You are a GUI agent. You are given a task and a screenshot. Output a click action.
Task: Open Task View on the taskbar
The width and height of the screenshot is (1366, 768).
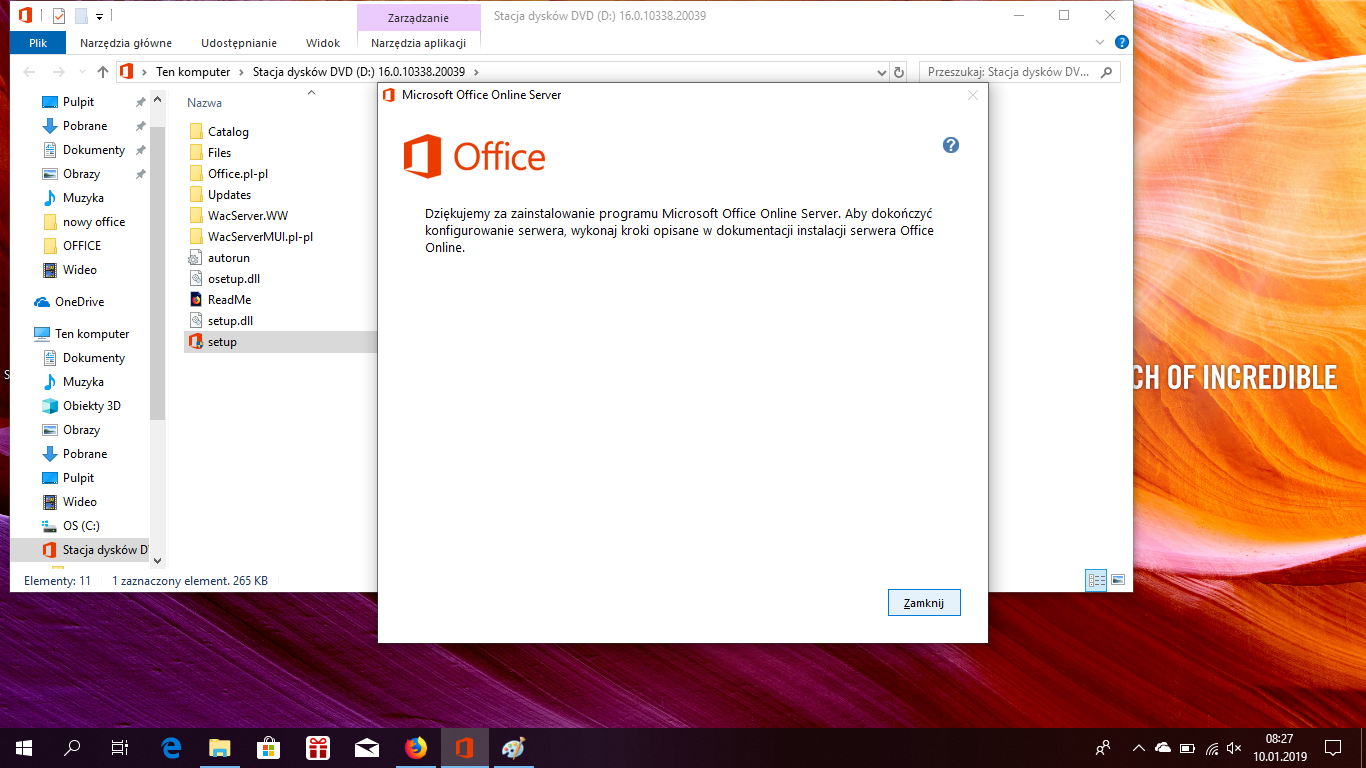(x=120, y=747)
